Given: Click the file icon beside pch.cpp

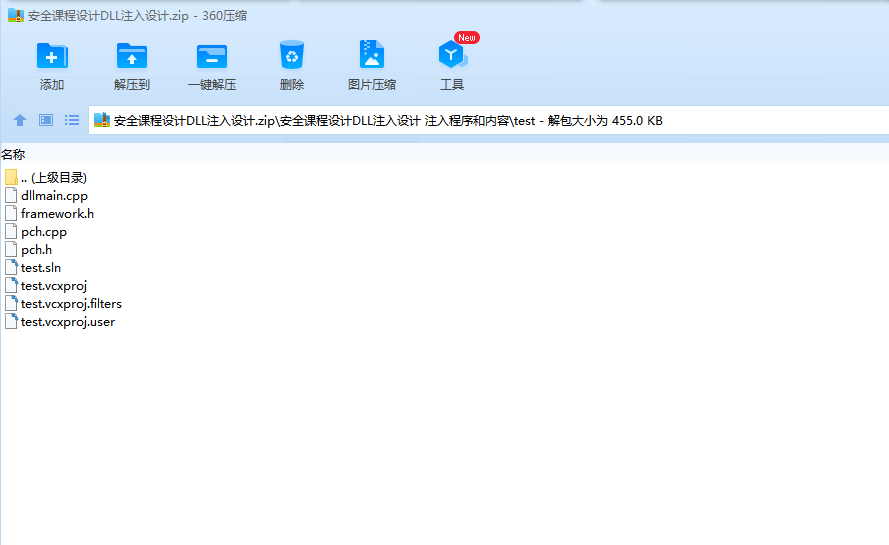Looking at the screenshot, I should (11, 232).
